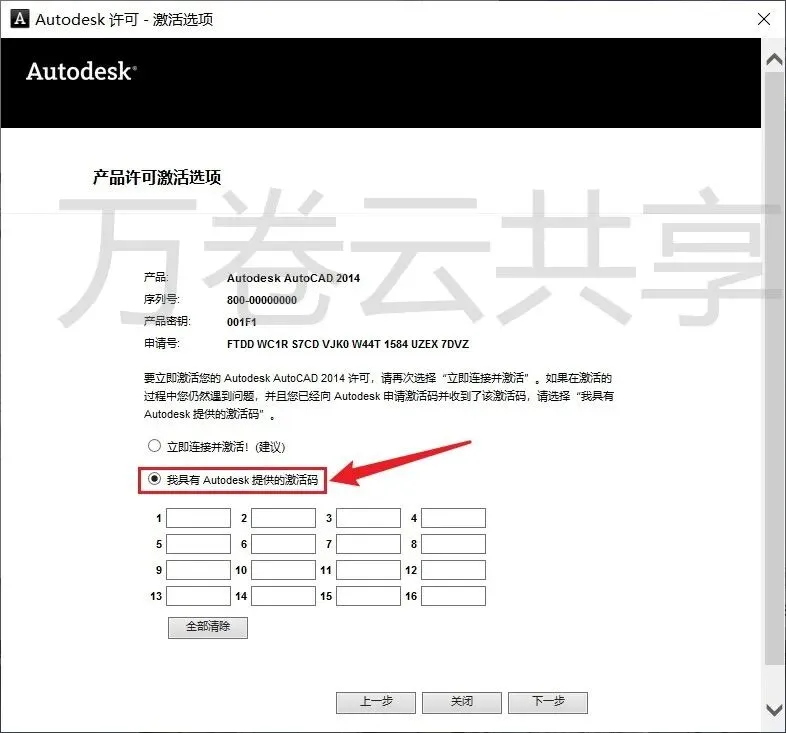Screen dimensions: 786x733
Task: Click activation code field 3
Action: (368, 518)
